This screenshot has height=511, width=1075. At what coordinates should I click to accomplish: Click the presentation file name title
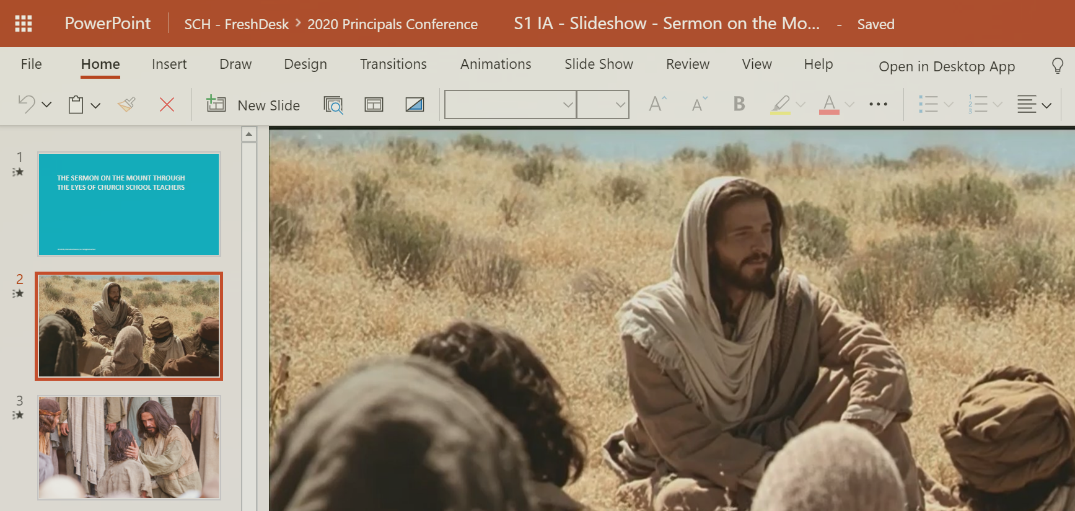pyautogui.click(x=667, y=23)
